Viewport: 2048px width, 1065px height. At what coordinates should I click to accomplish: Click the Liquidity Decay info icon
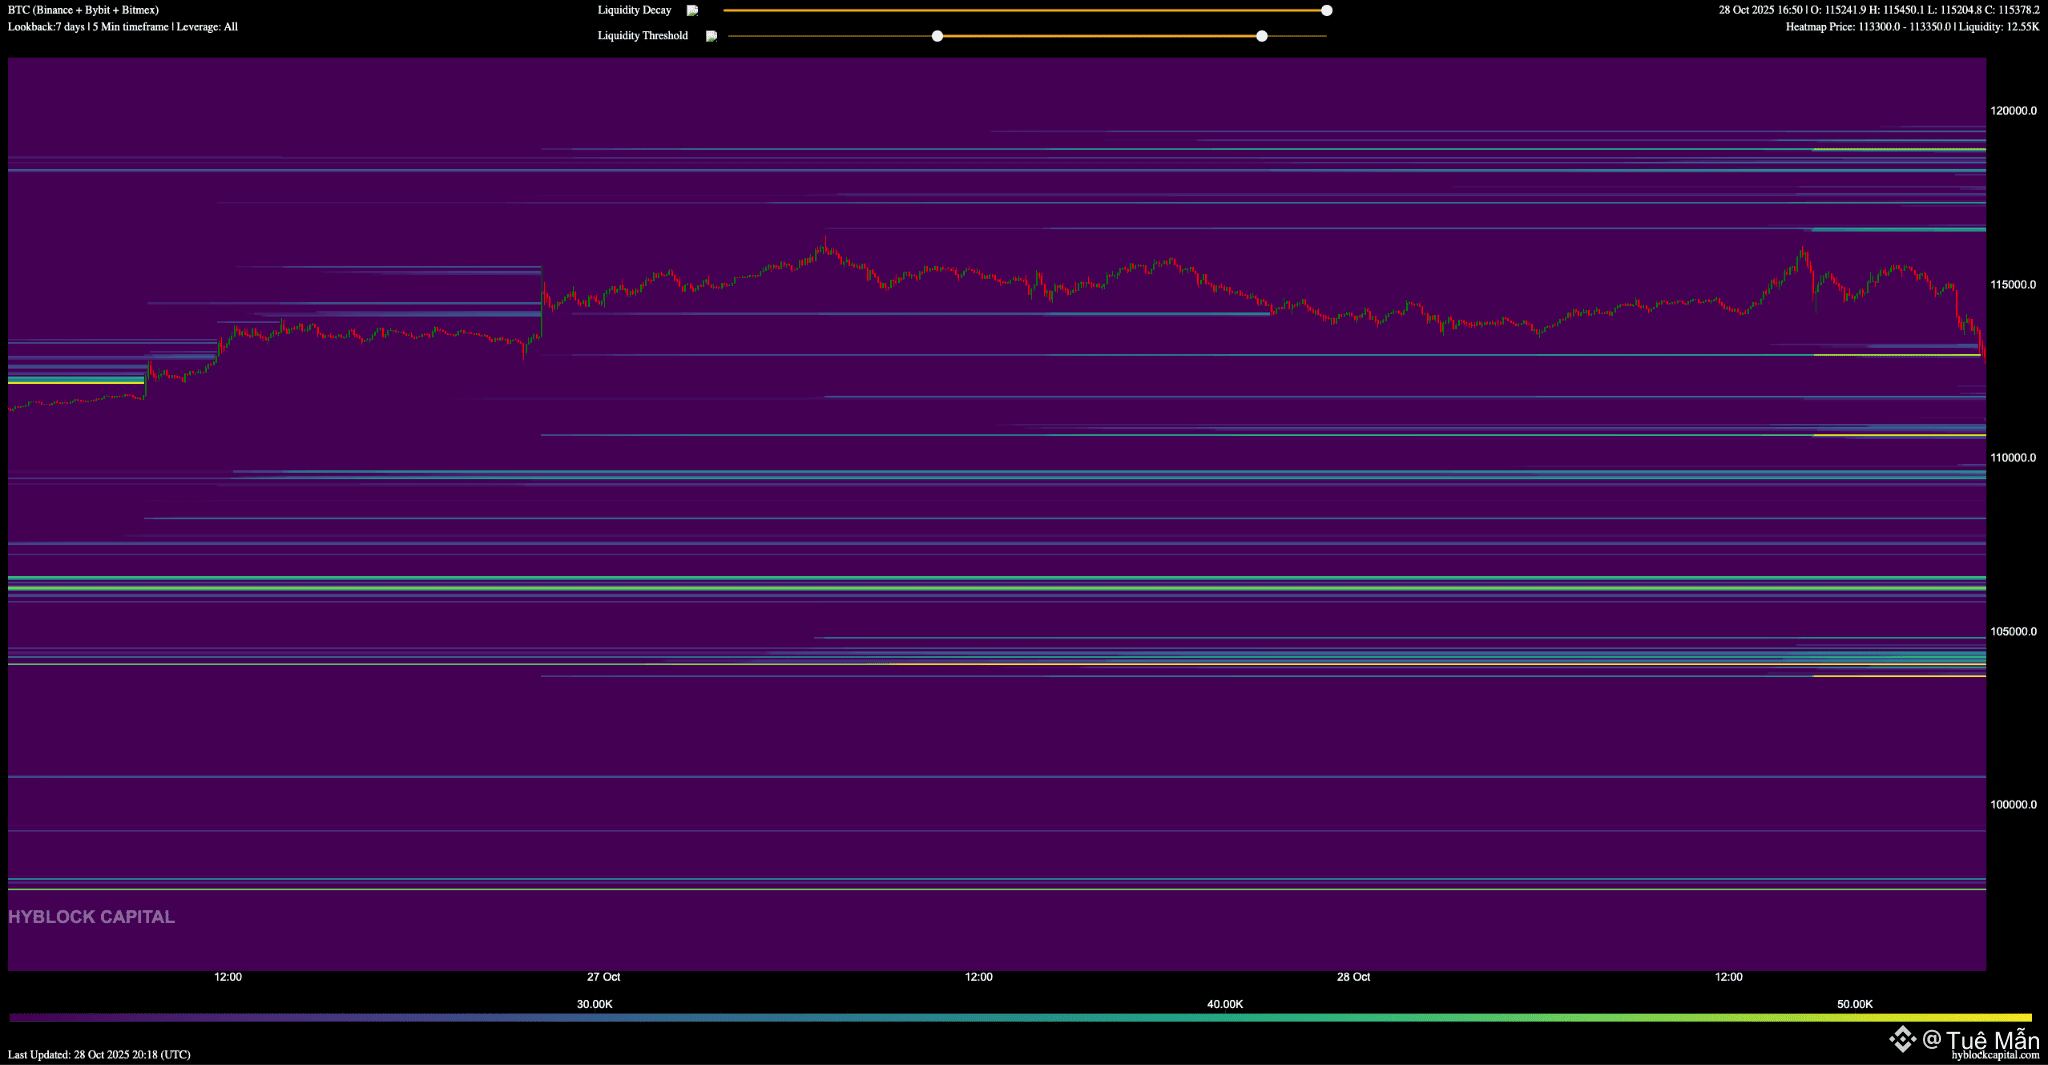[692, 11]
